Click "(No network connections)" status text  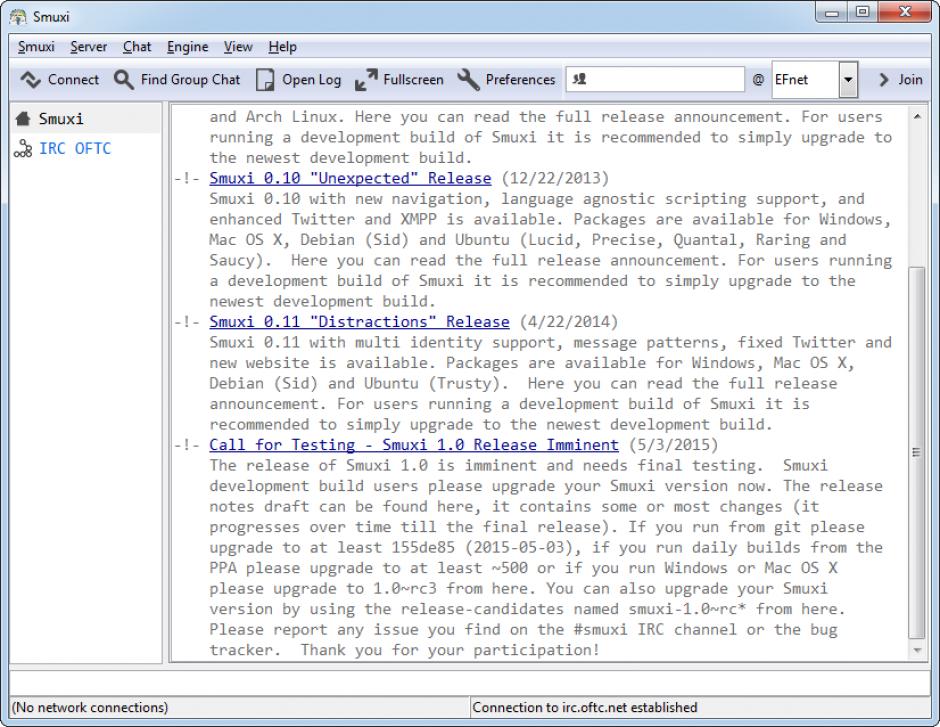[90, 708]
